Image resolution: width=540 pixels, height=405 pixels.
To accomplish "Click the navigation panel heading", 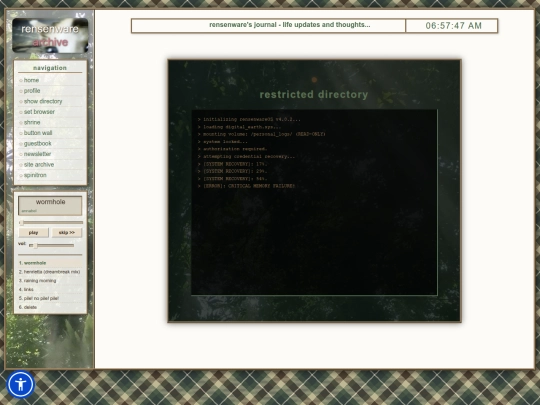I will (x=50, y=68).
